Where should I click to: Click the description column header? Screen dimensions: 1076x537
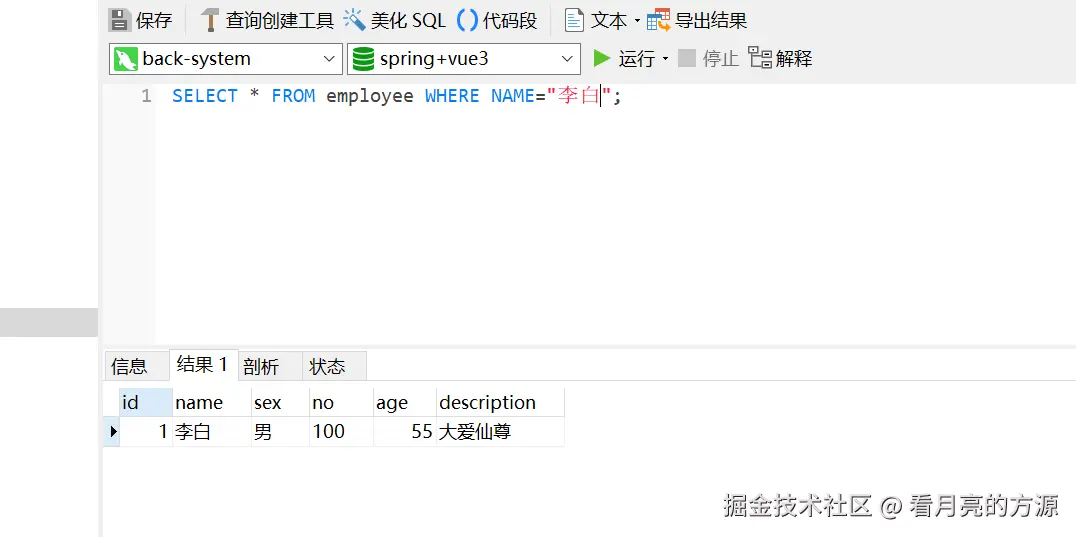point(500,402)
